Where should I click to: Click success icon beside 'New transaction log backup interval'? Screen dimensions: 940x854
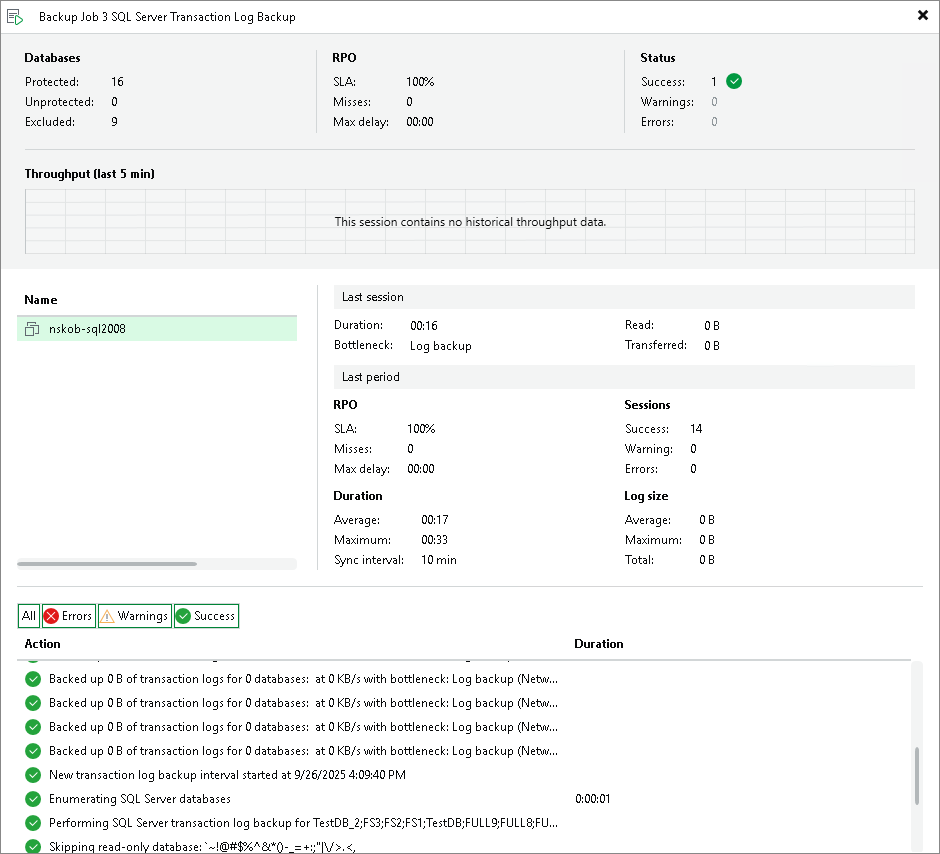pyautogui.click(x=33, y=775)
